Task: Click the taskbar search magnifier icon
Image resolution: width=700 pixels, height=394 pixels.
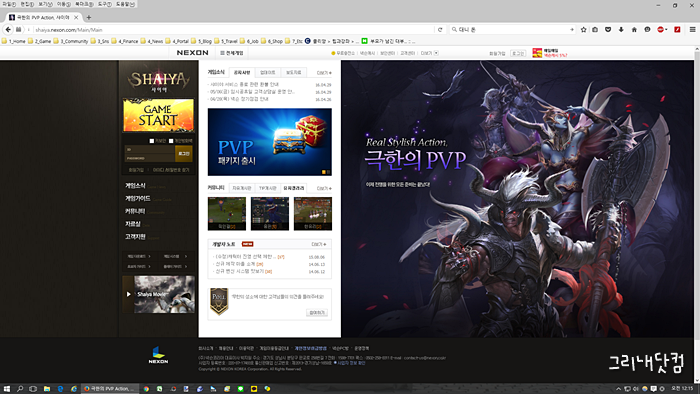Action: tap(20, 389)
